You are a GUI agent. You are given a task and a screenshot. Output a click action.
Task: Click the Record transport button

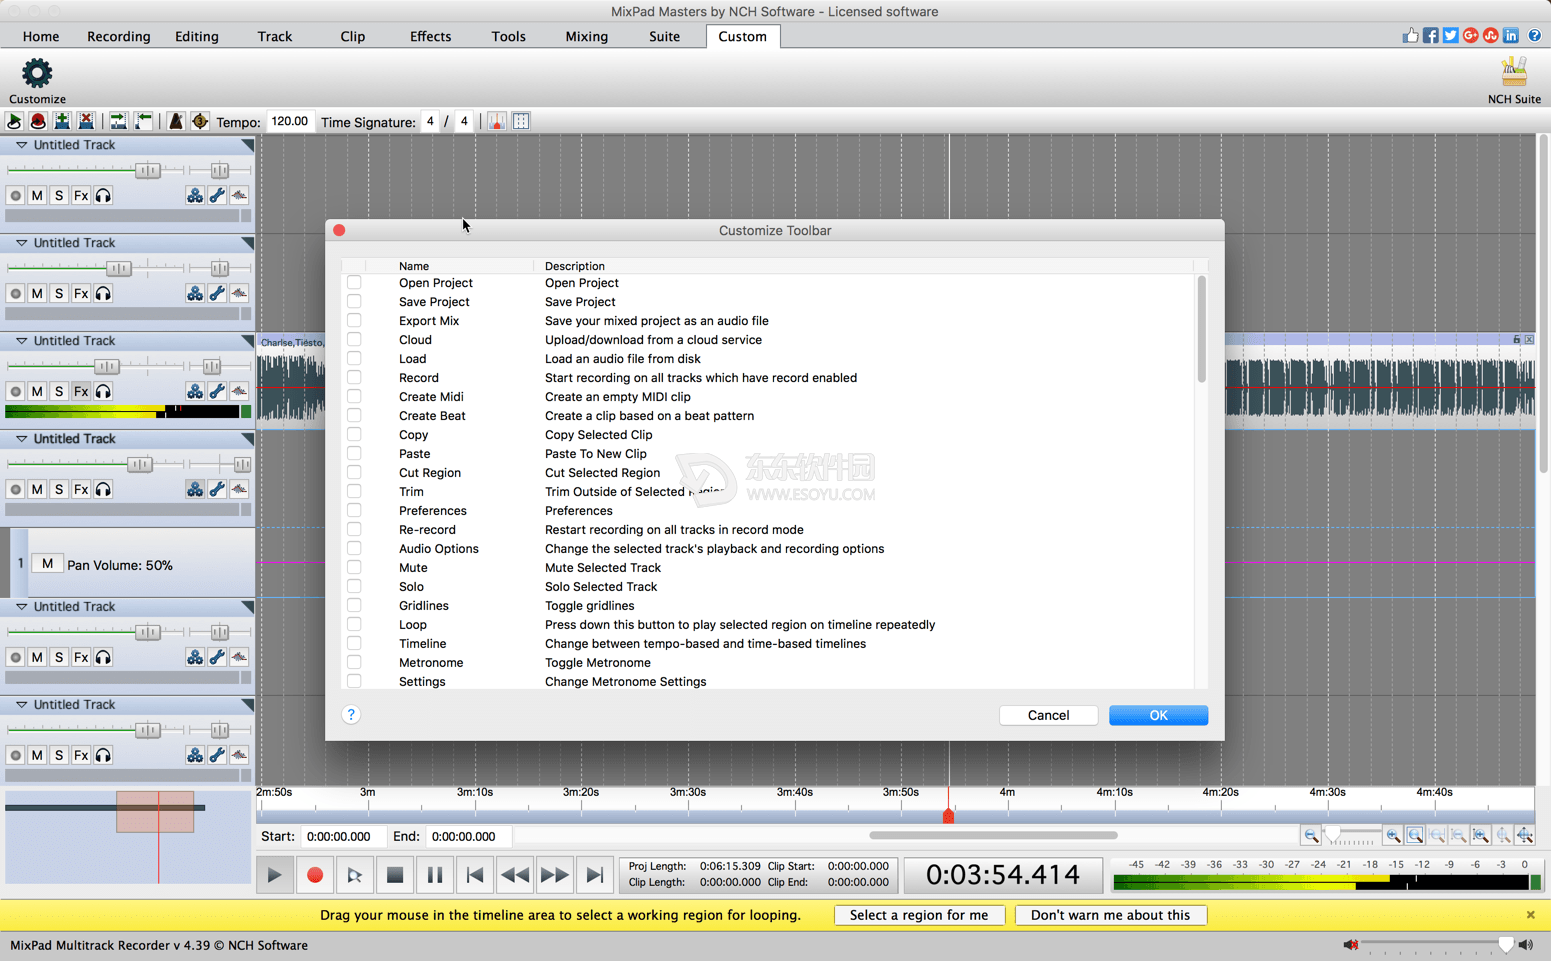click(315, 875)
